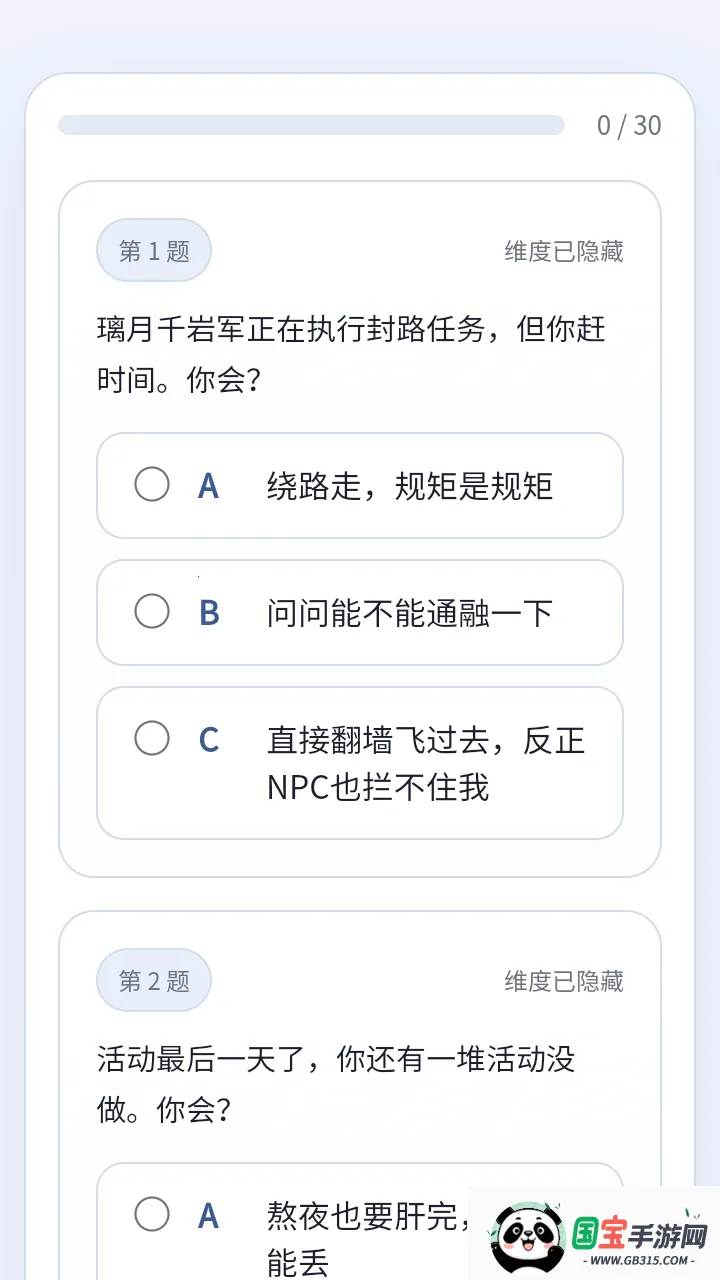This screenshot has height=1280, width=720.
Task: Click the letter B of 通融 option
Action: [x=208, y=612]
